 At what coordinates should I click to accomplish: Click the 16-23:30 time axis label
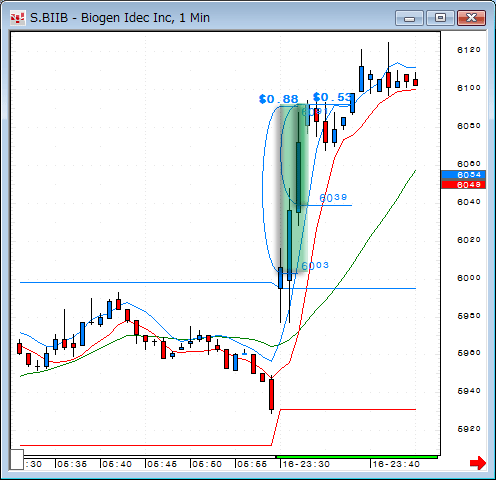point(306,464)
